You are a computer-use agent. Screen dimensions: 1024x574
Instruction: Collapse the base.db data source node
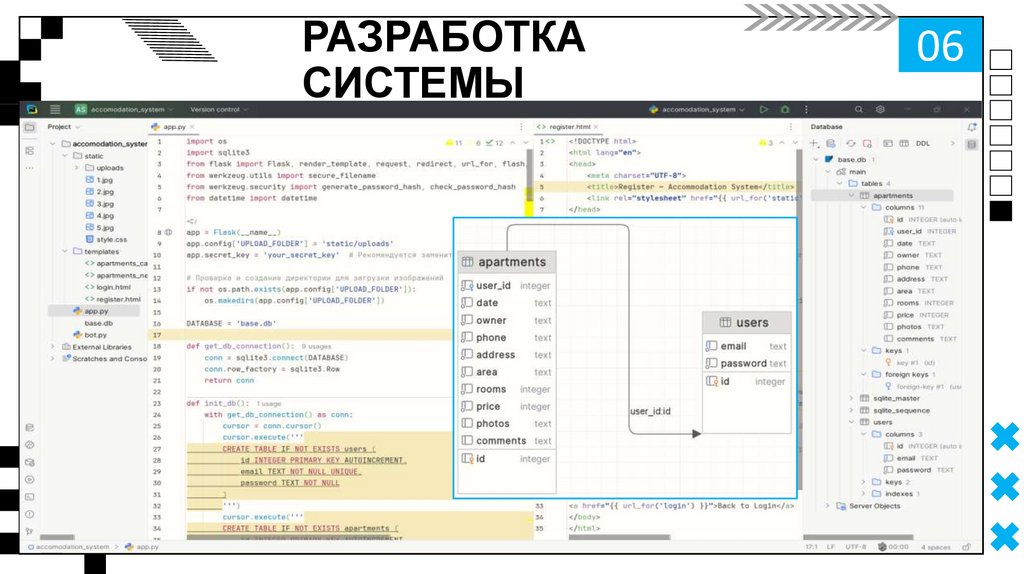pyautogui.click(x=816, y=159)
